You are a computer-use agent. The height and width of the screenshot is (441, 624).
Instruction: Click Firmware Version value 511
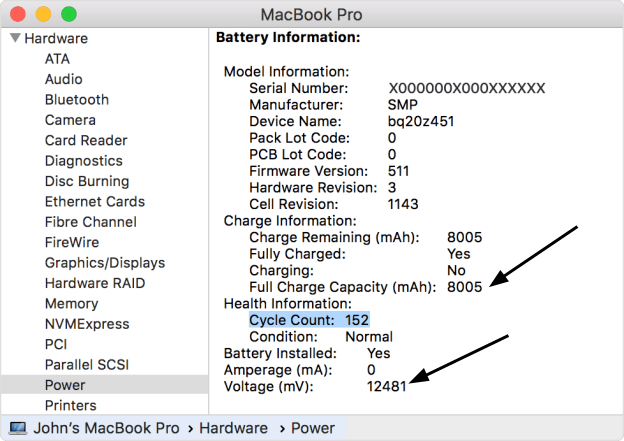click(x=398, y=171)
